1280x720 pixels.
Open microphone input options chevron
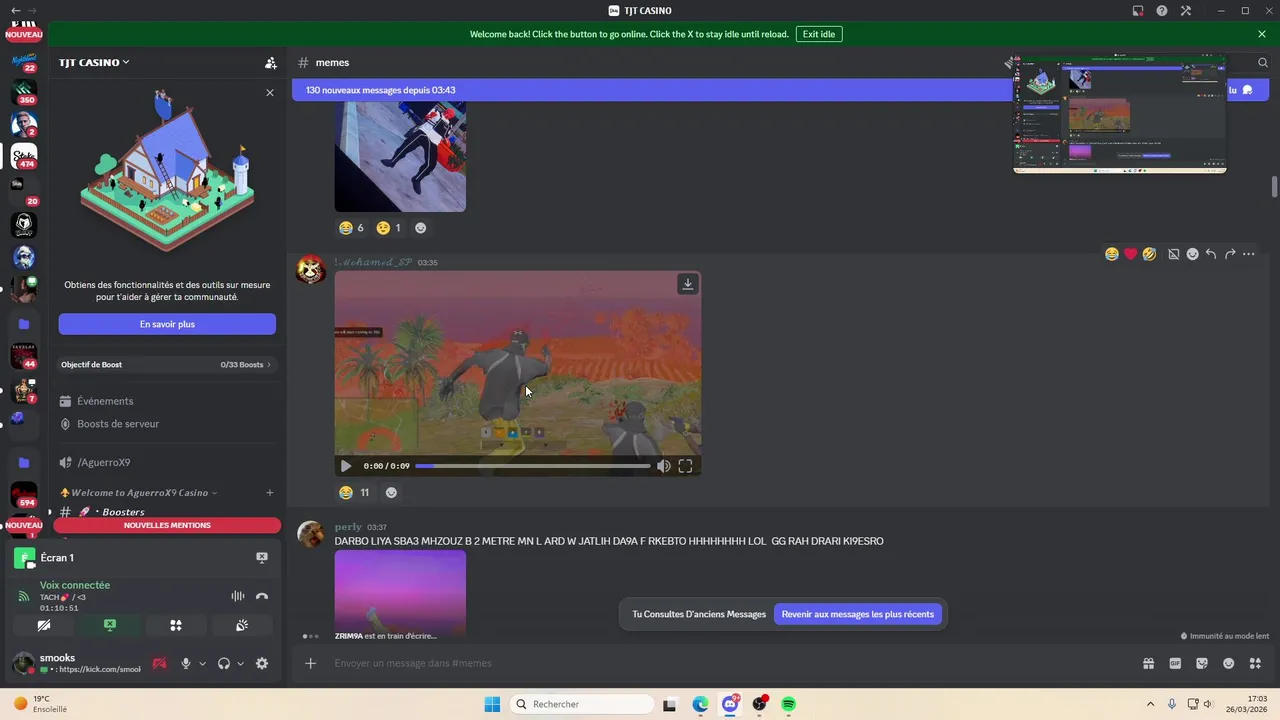(202, 663)
